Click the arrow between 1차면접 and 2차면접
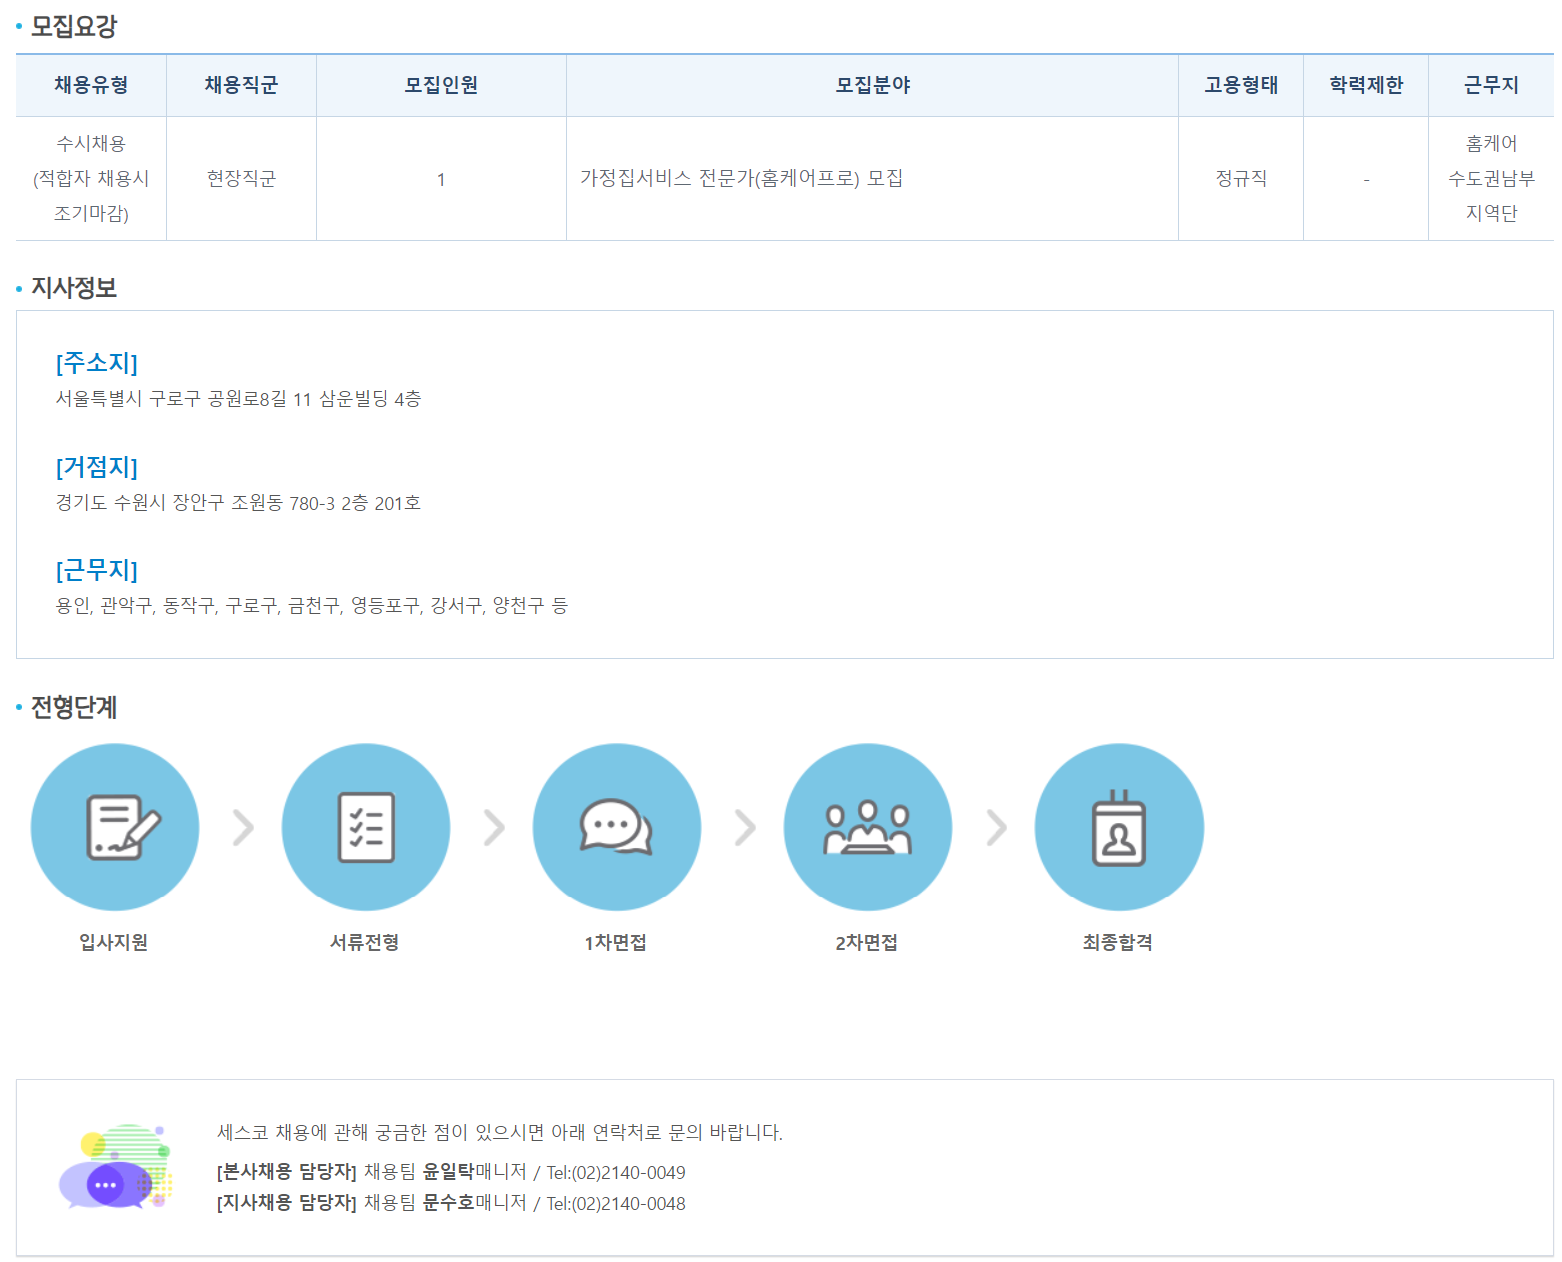The image size is (1562, 1262). point(745,827)
